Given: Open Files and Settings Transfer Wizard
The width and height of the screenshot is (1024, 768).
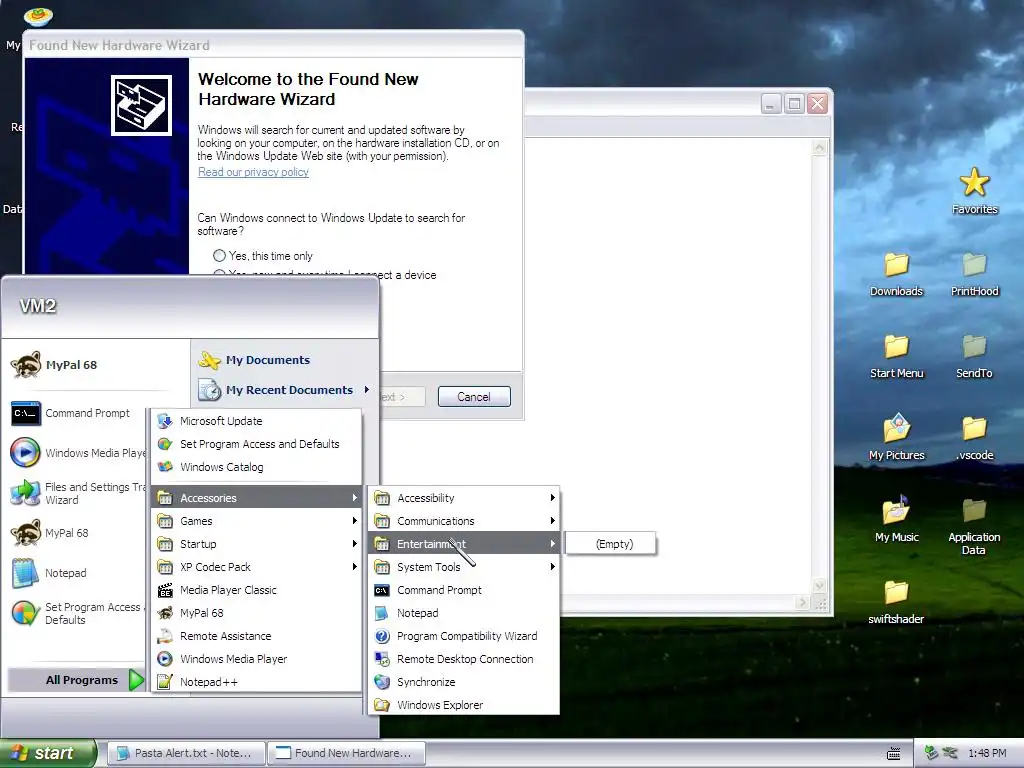Looking at the screenshot, I should [77, 493].
